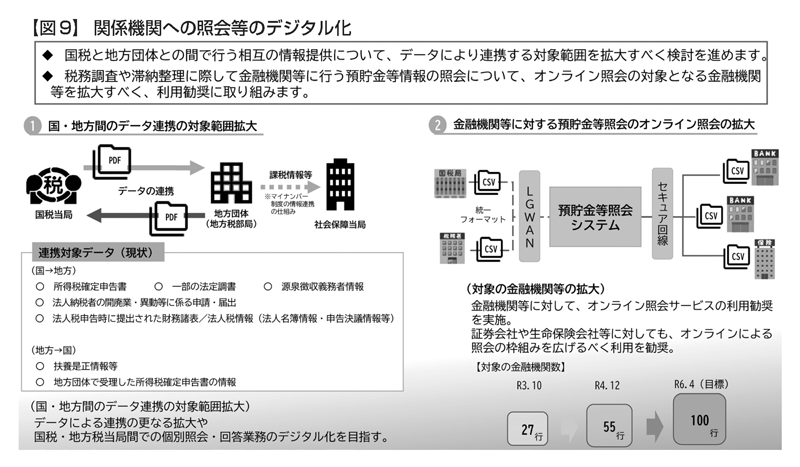This screenshot has height=467, width=800.
Task: Click the circled number 2 section marker
Action: [437, 125]
